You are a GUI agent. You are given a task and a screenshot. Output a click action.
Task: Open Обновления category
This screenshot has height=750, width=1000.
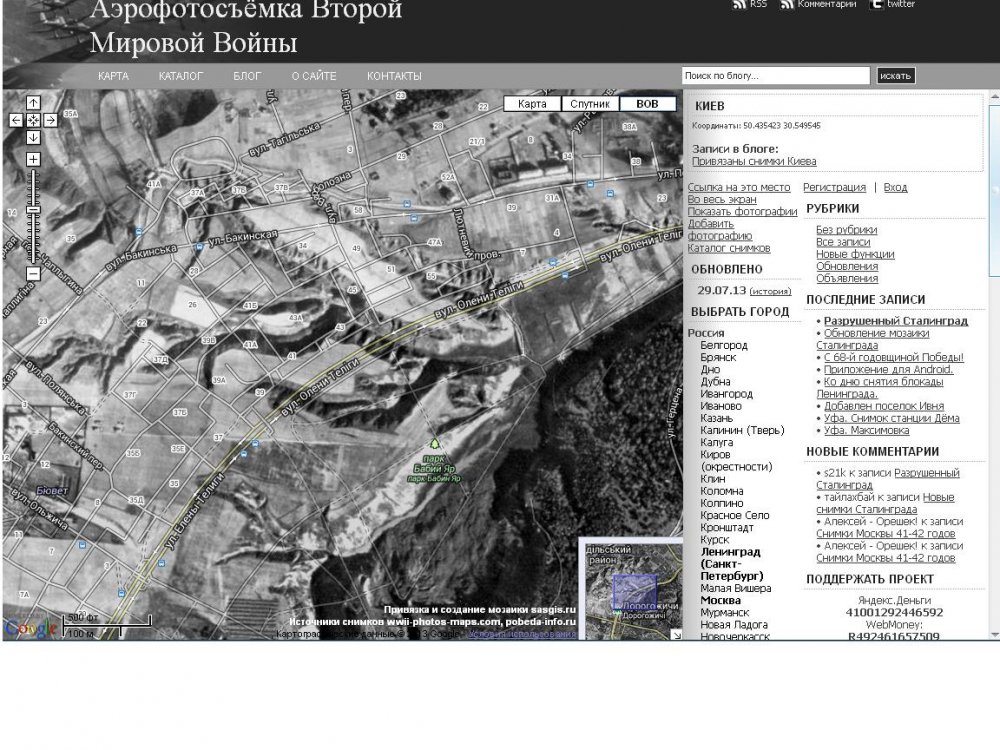[847, 266]
